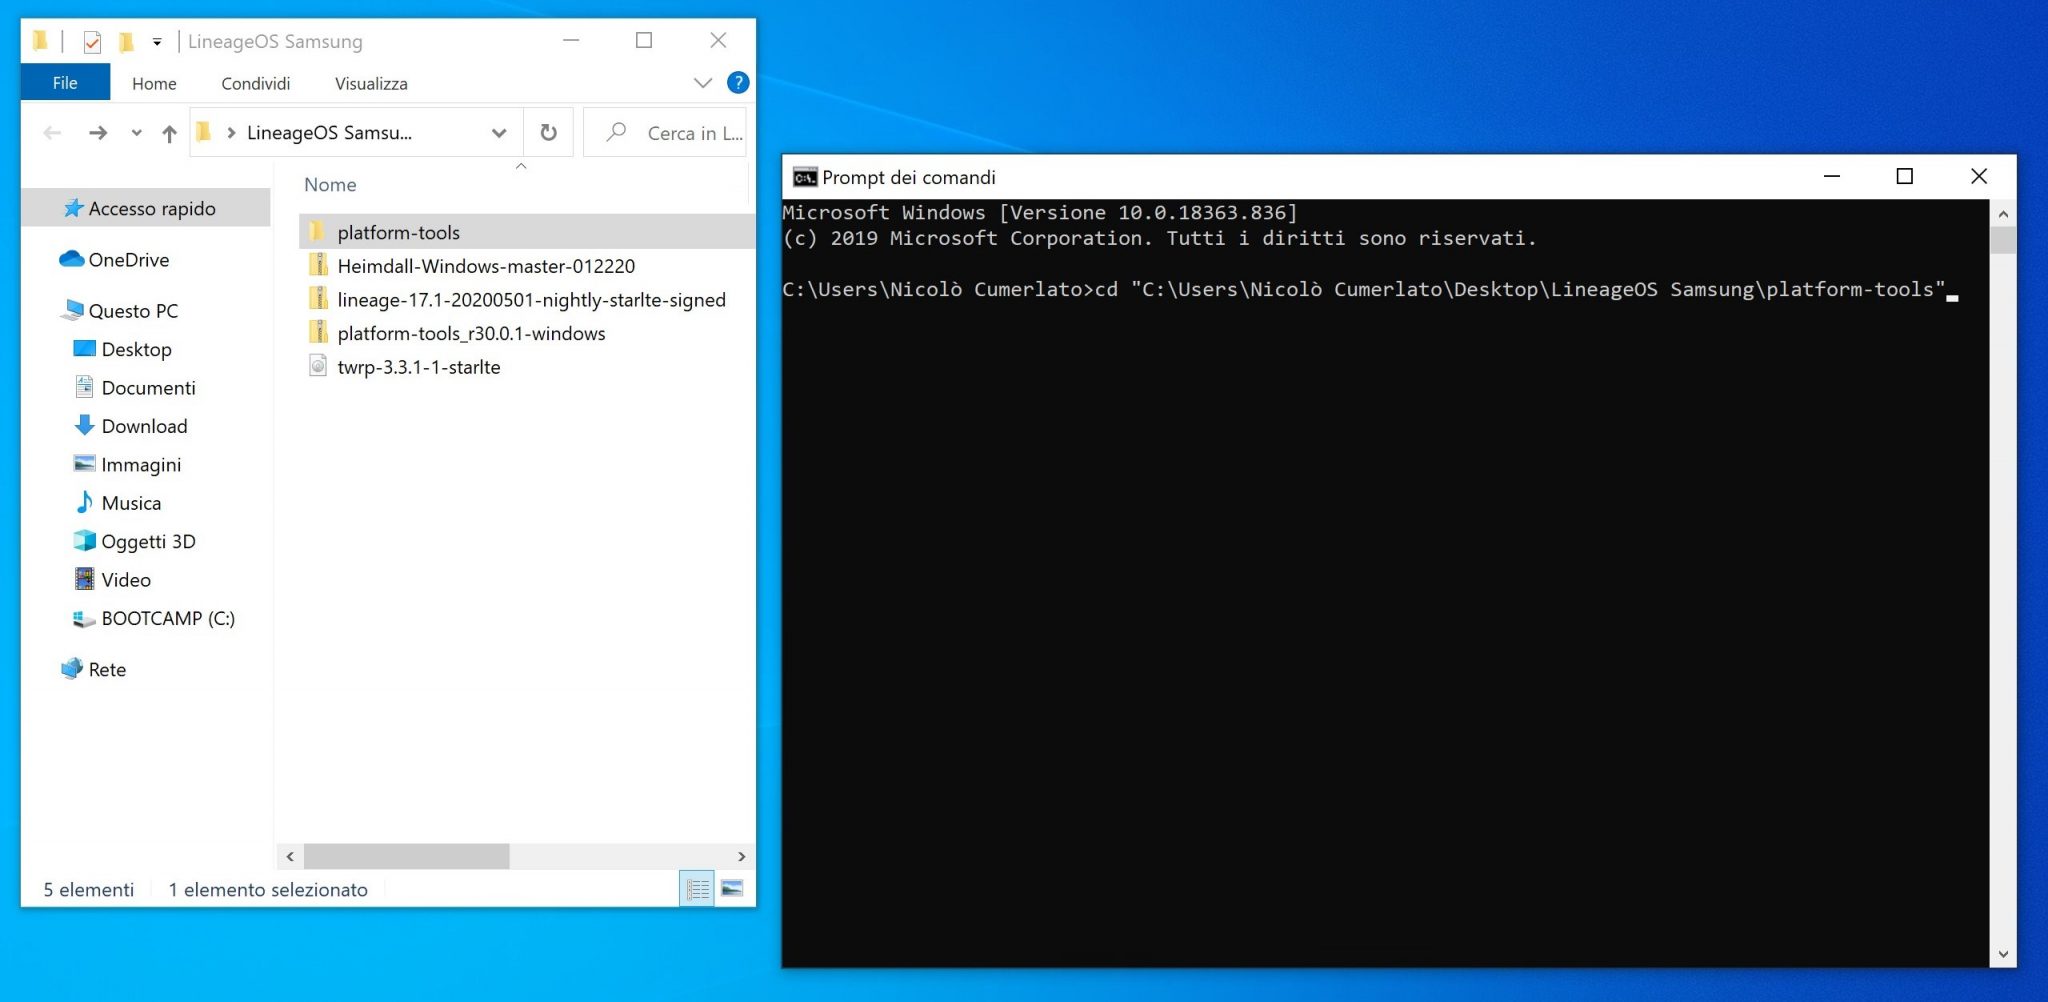Open the Prompt dei comandi system menu icon
The image size is (2048, 1002).
click(805, 177)
